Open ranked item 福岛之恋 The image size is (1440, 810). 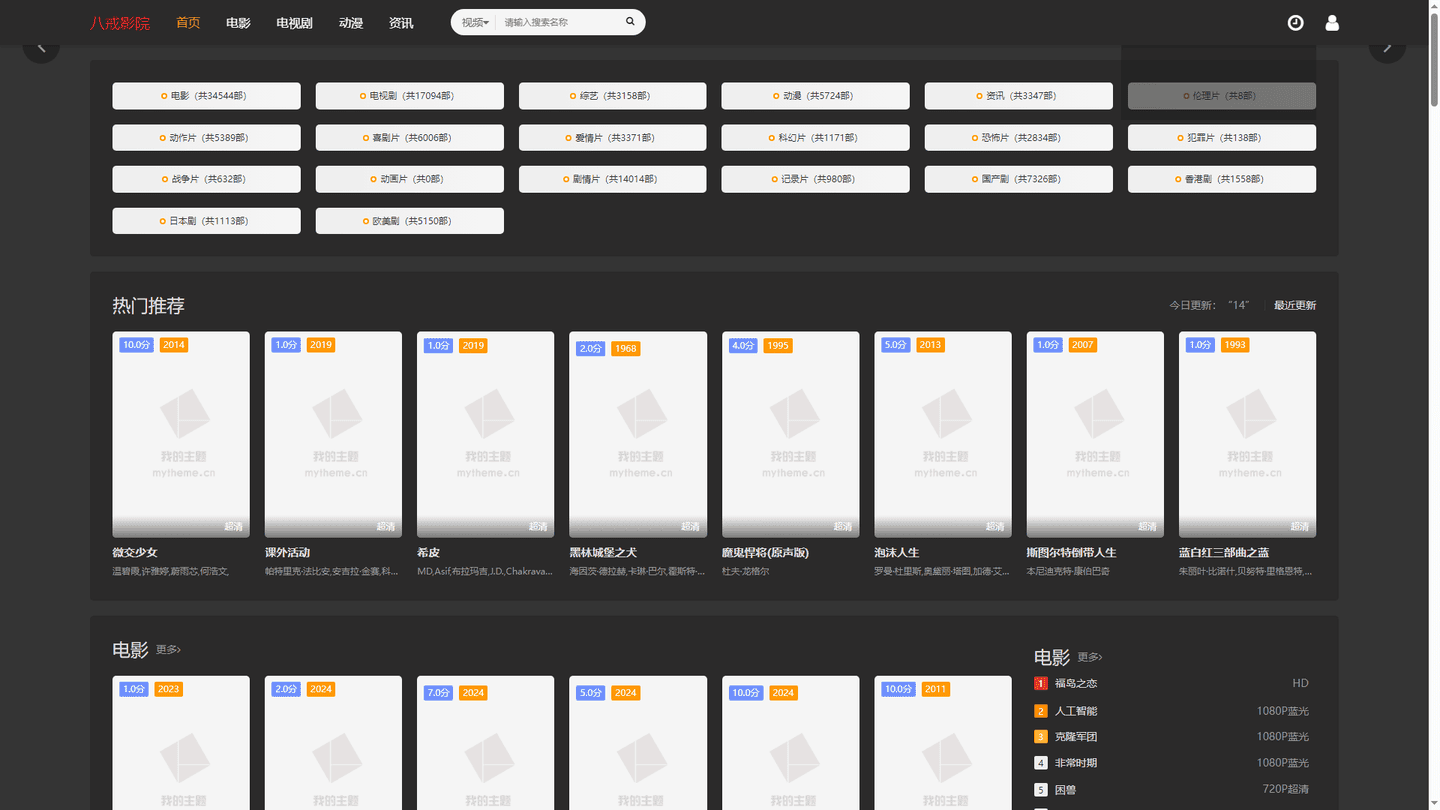[1076, 683]
